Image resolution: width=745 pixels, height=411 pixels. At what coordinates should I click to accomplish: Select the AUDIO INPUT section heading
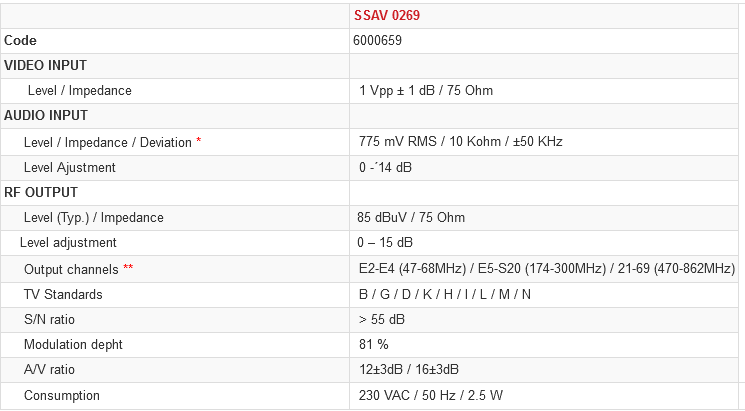pos(46,116)
